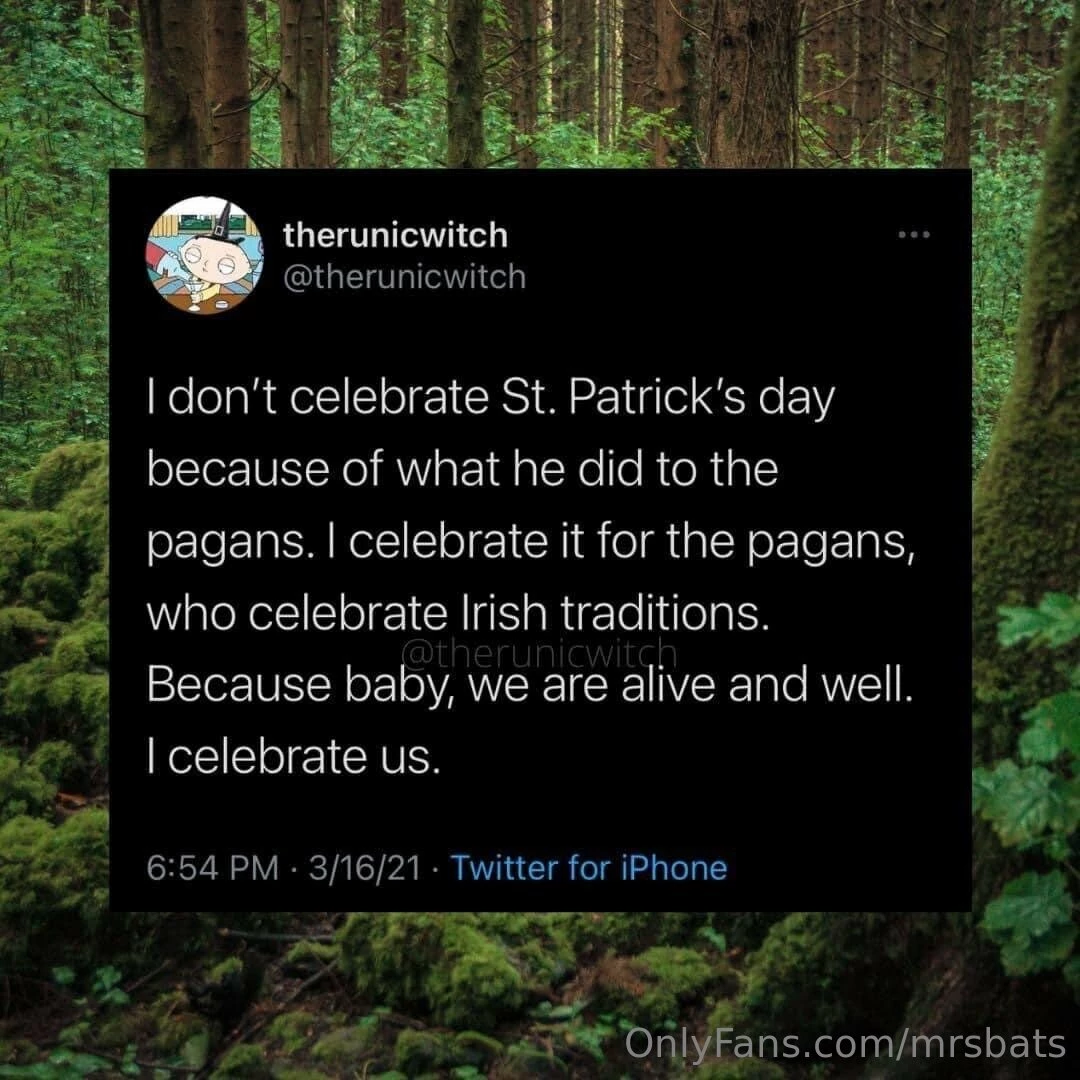The height and width of the screenshot is (1080, 1080).
Task: Click the @therunicwitch handle under the name
Action: tap(404, 276)
